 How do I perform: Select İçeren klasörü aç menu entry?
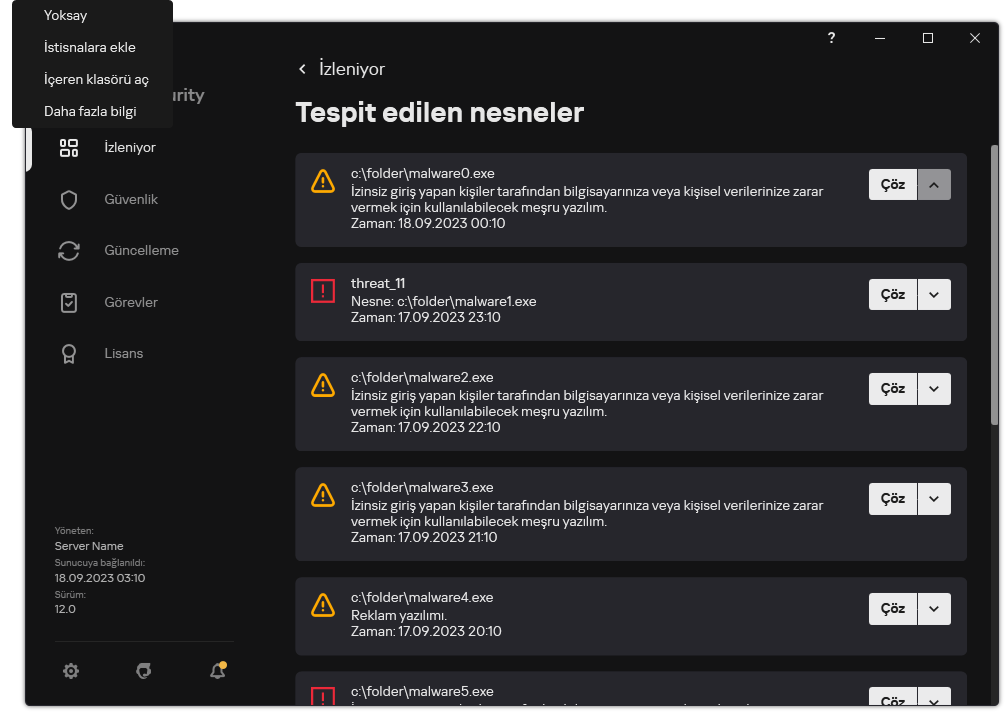[96, 79]
